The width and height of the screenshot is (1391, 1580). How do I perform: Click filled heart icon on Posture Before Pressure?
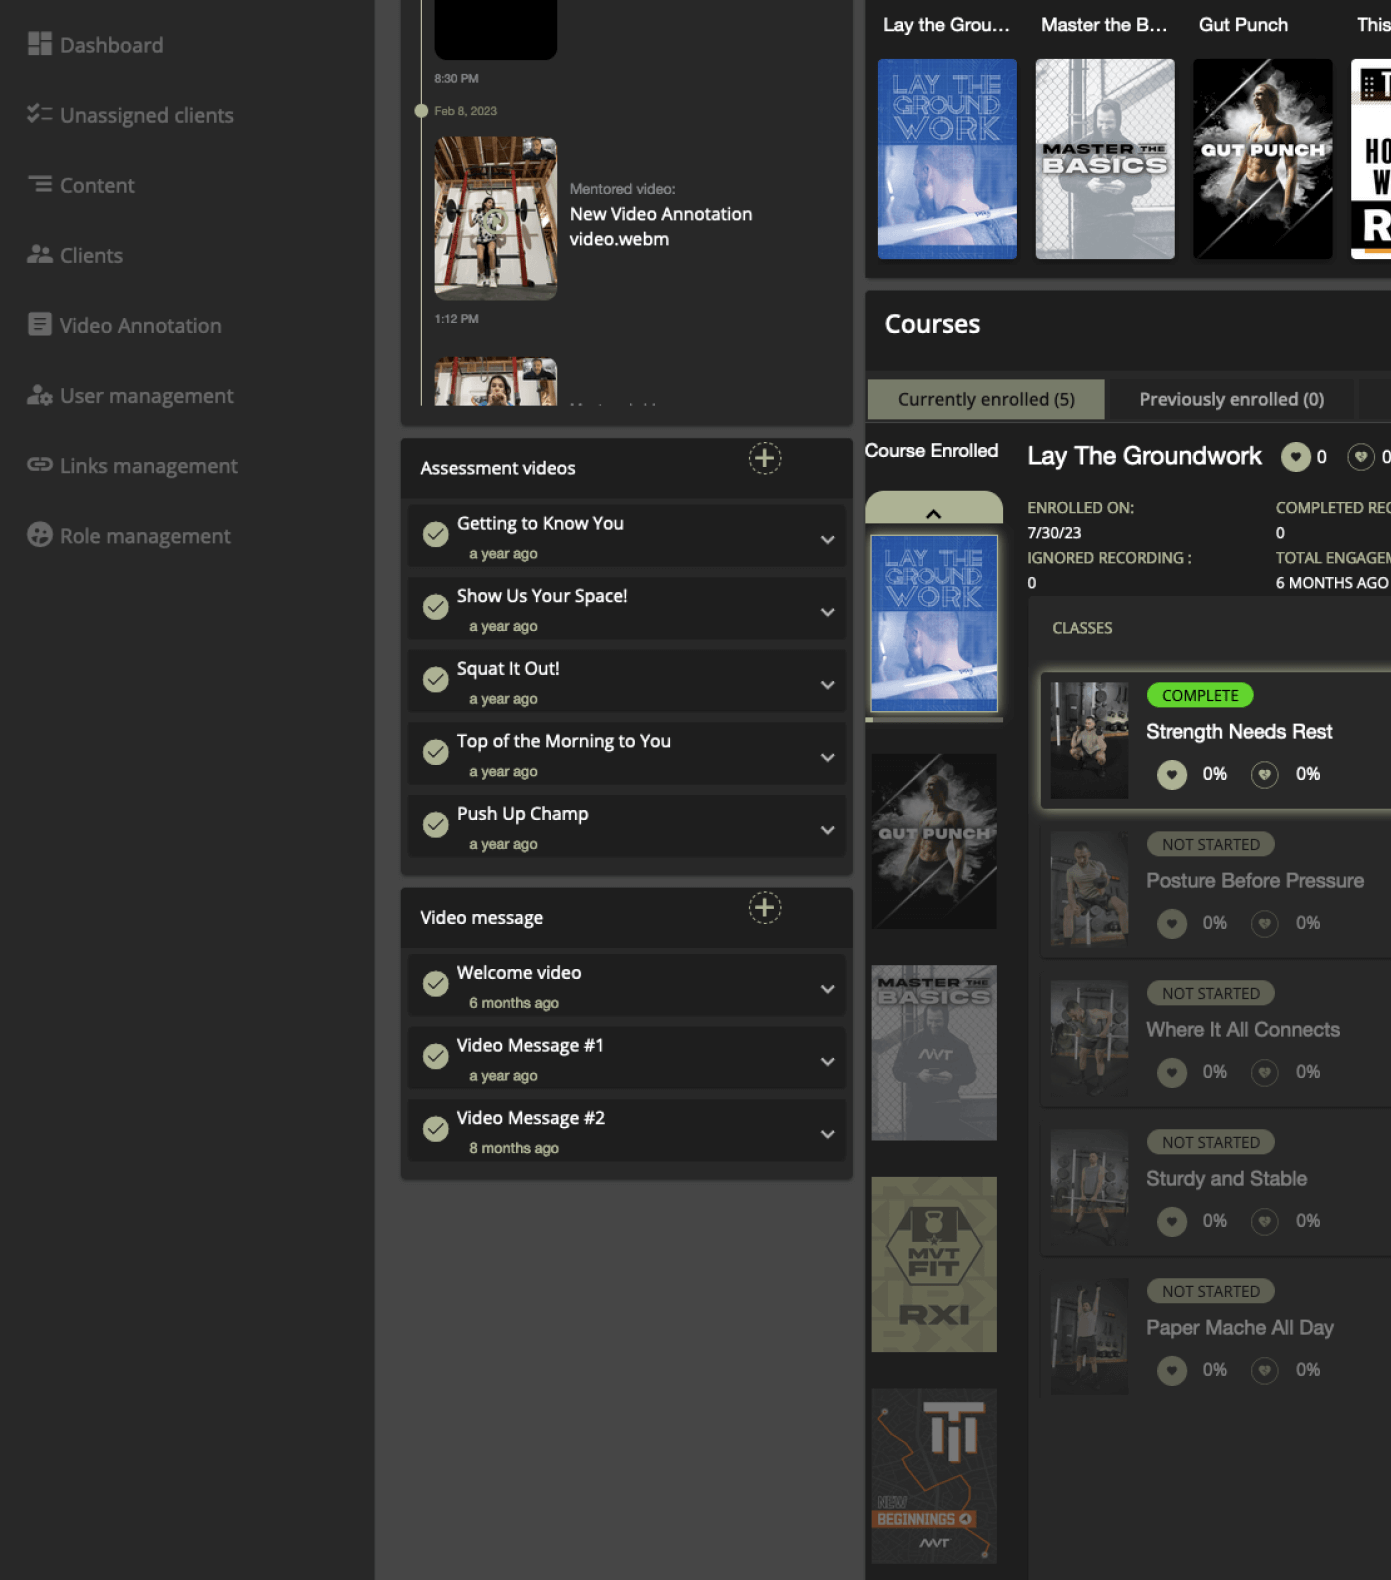(1172, 923)
